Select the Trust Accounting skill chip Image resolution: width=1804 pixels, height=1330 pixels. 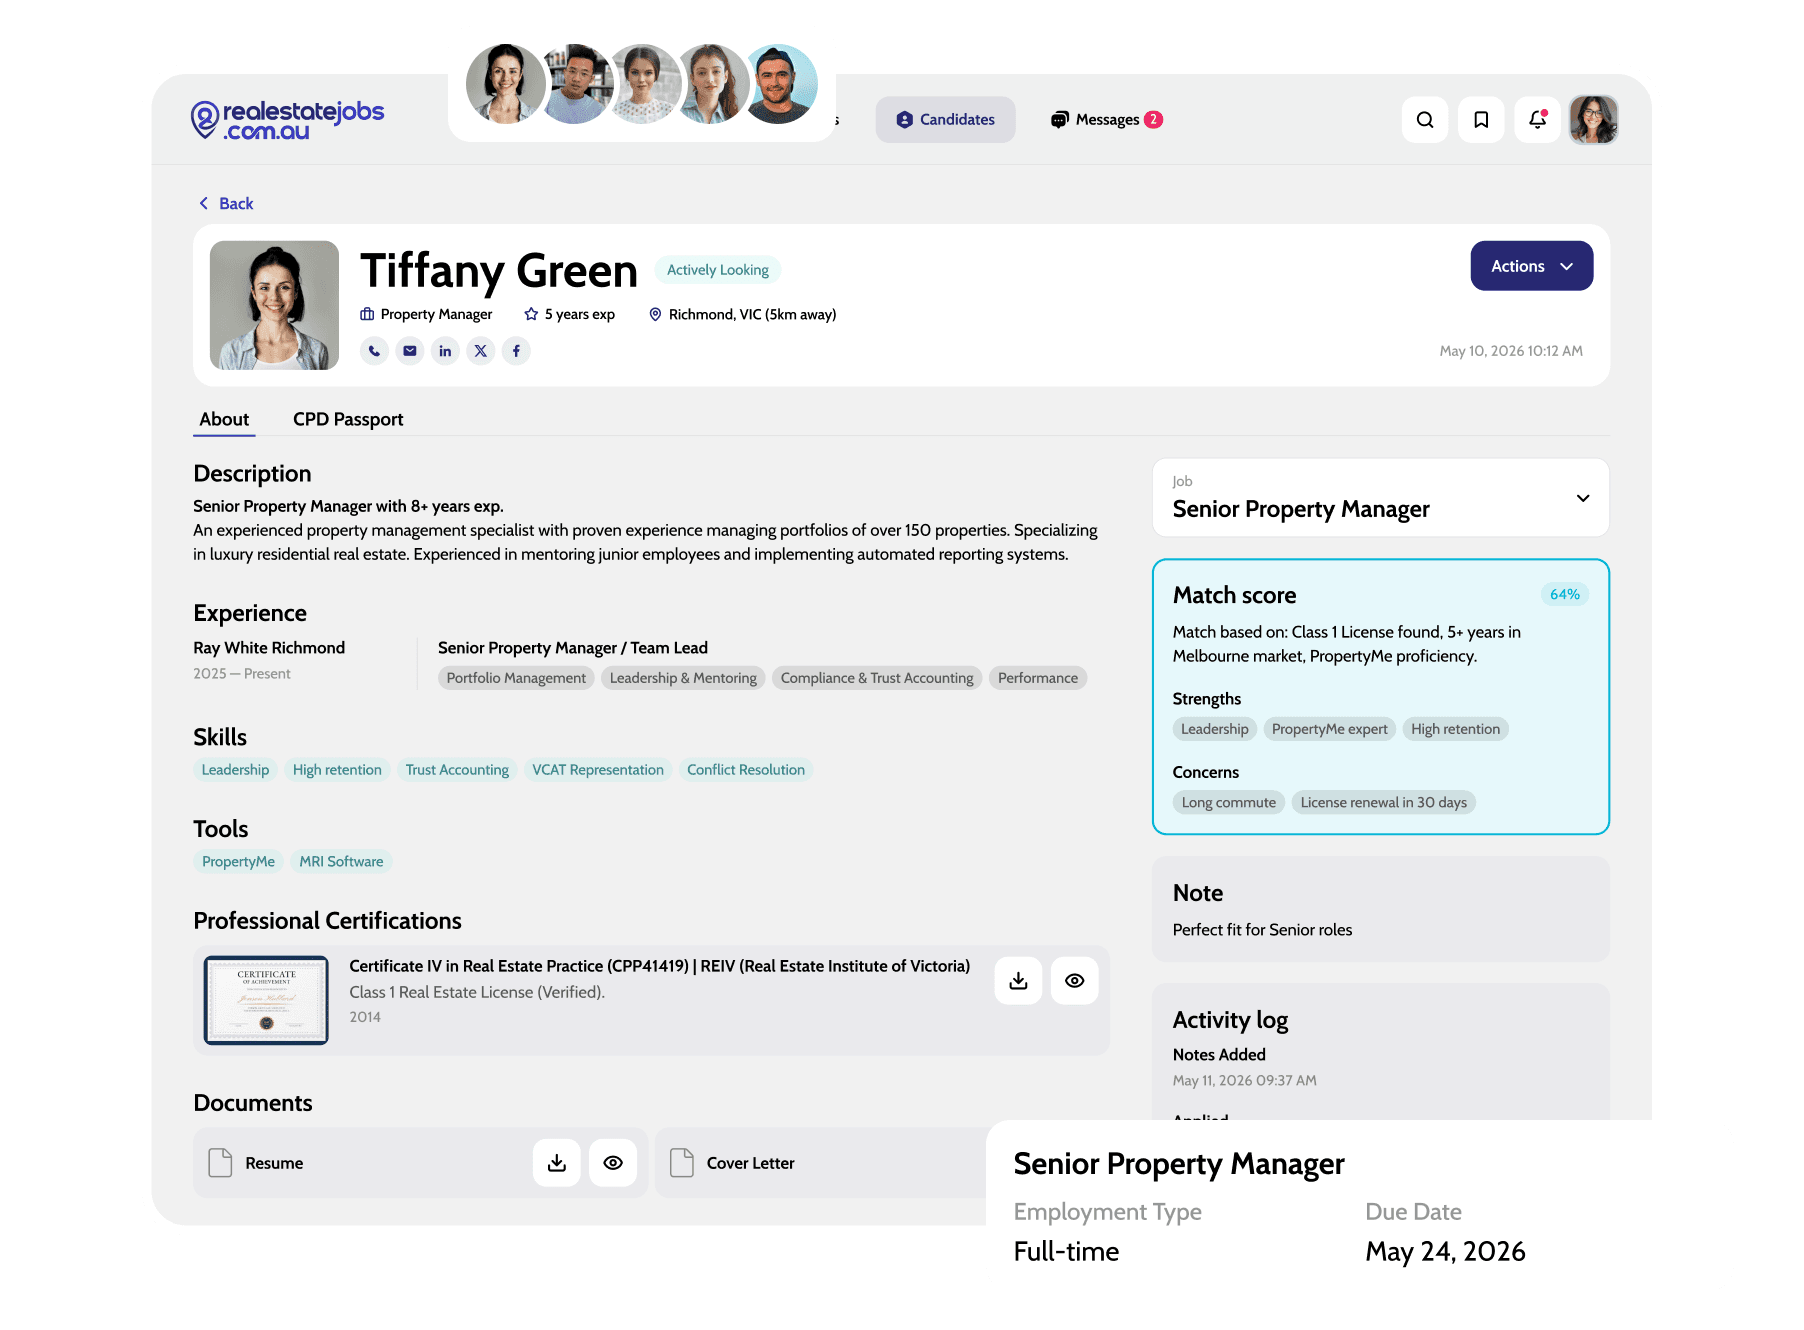[457, 770]
